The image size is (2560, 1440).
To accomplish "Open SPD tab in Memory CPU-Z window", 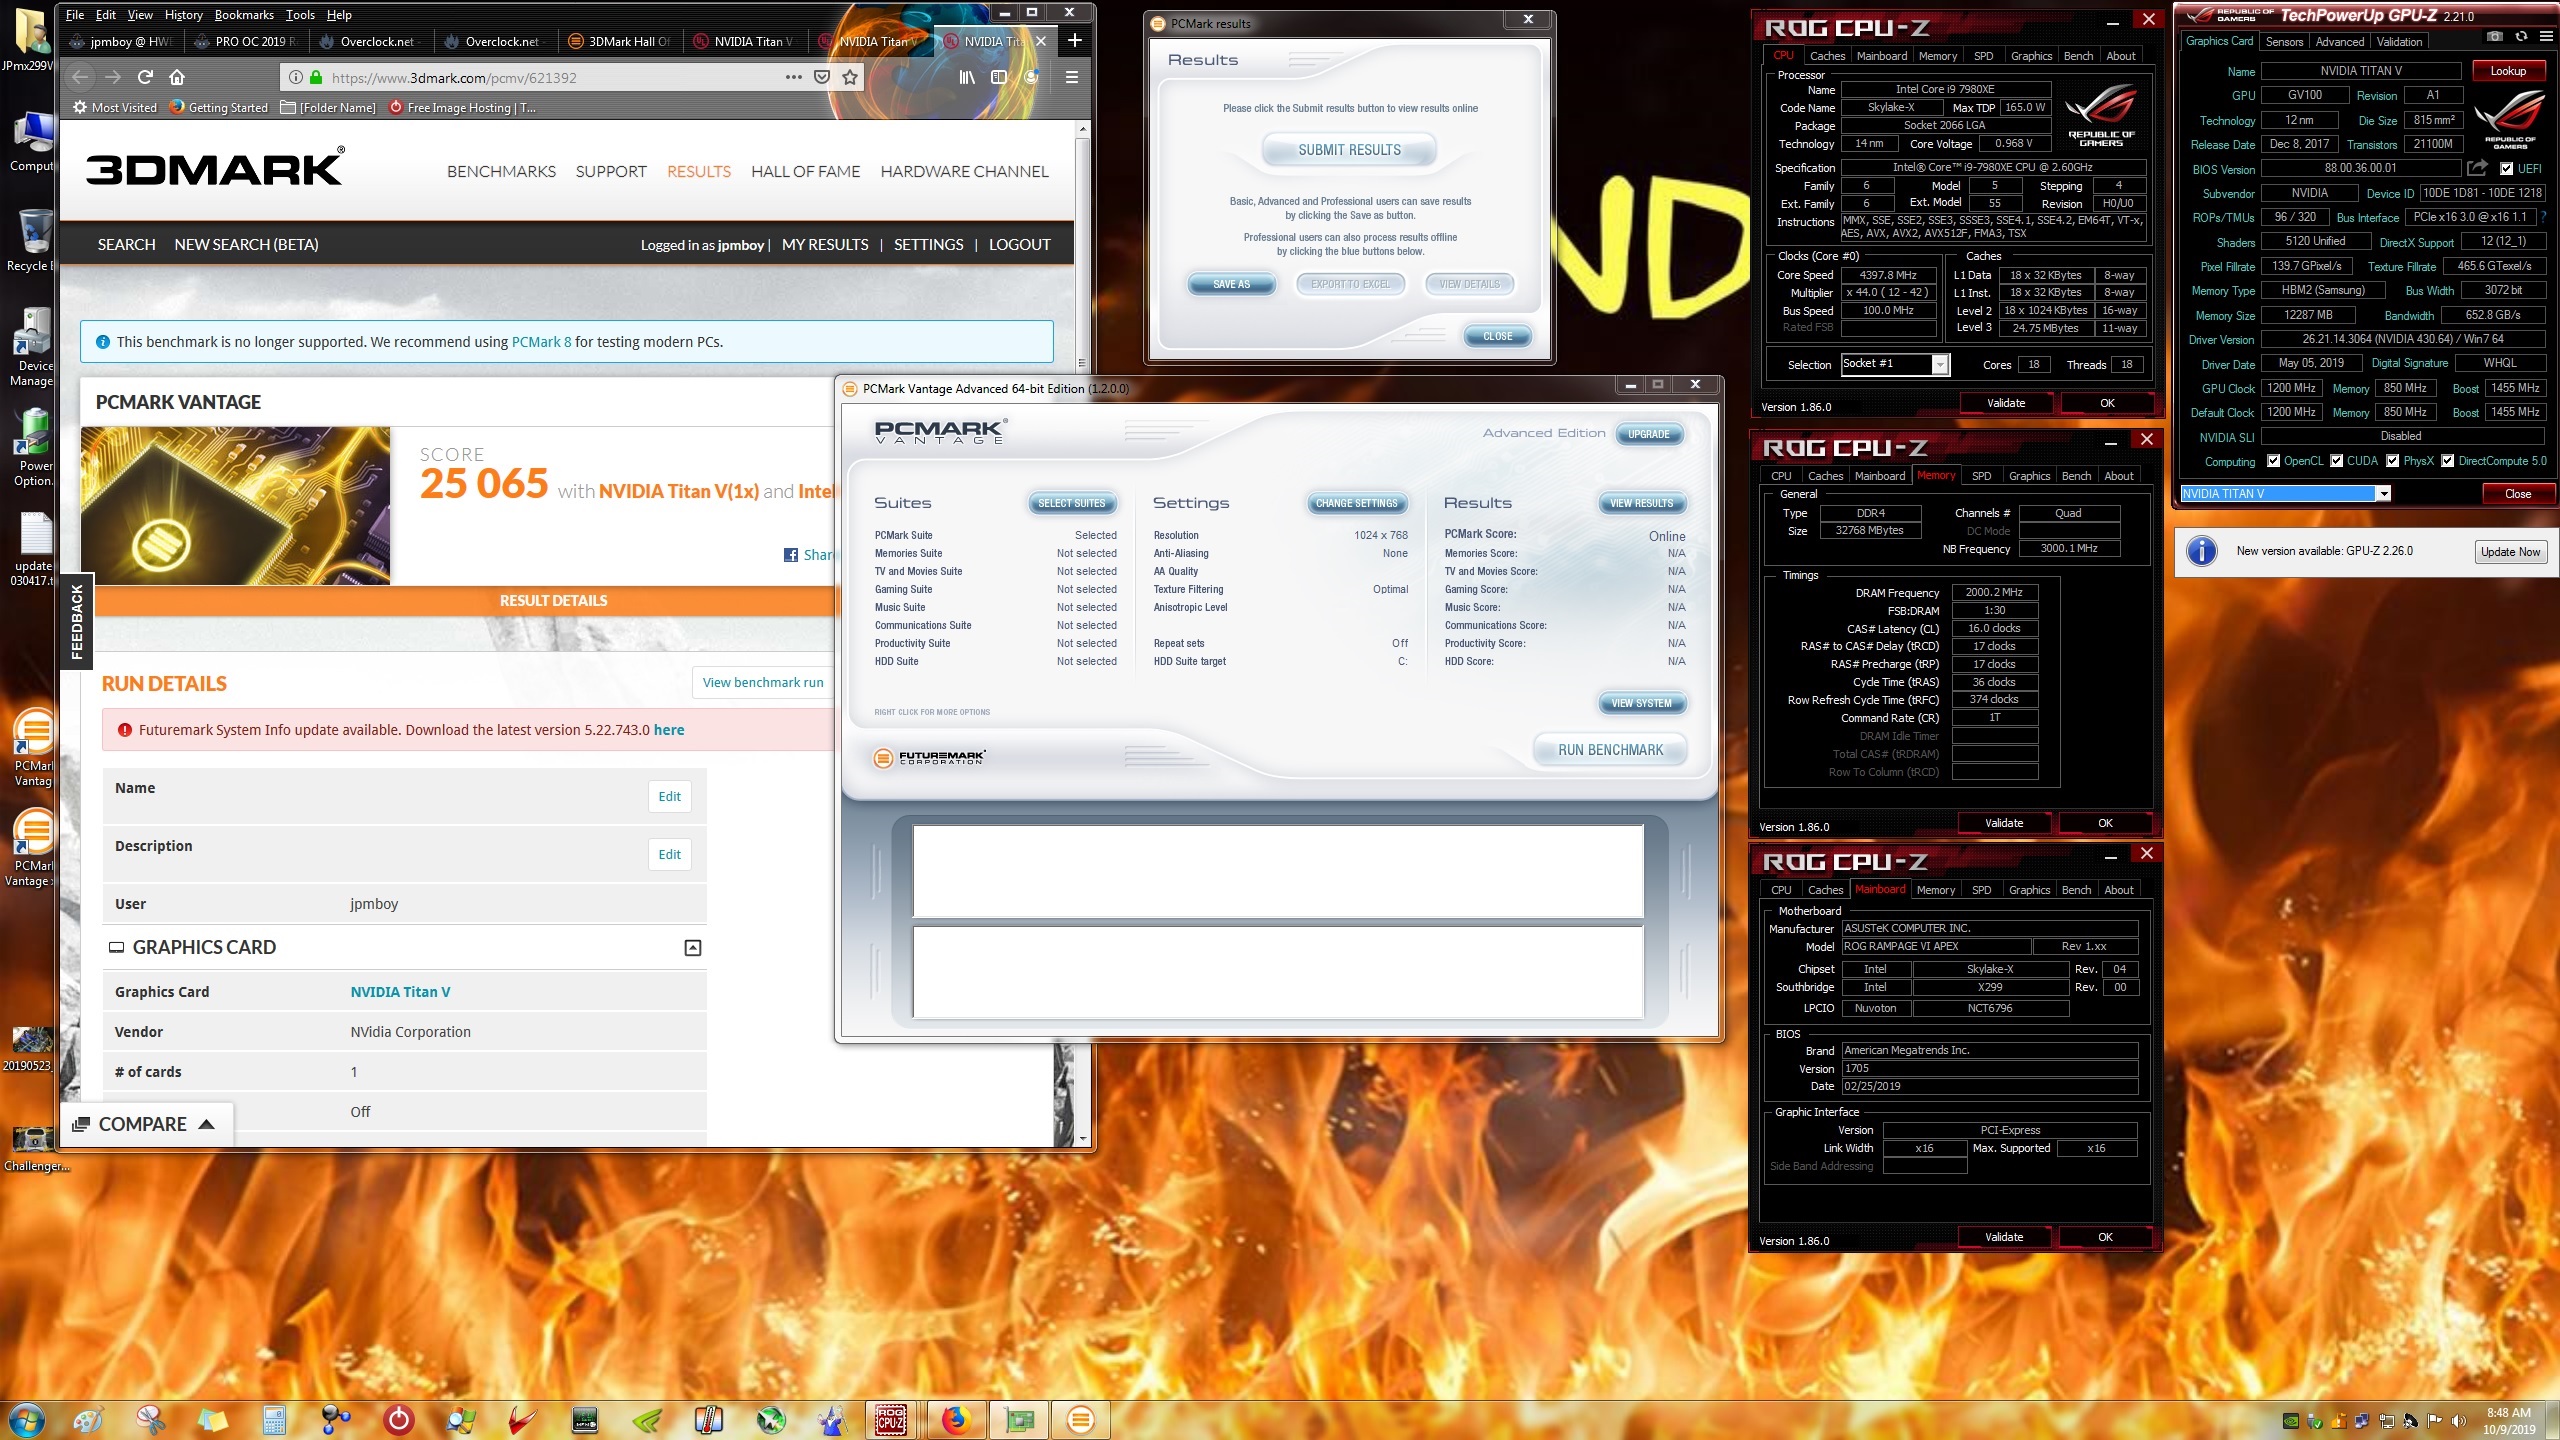I will [1981, 476].
